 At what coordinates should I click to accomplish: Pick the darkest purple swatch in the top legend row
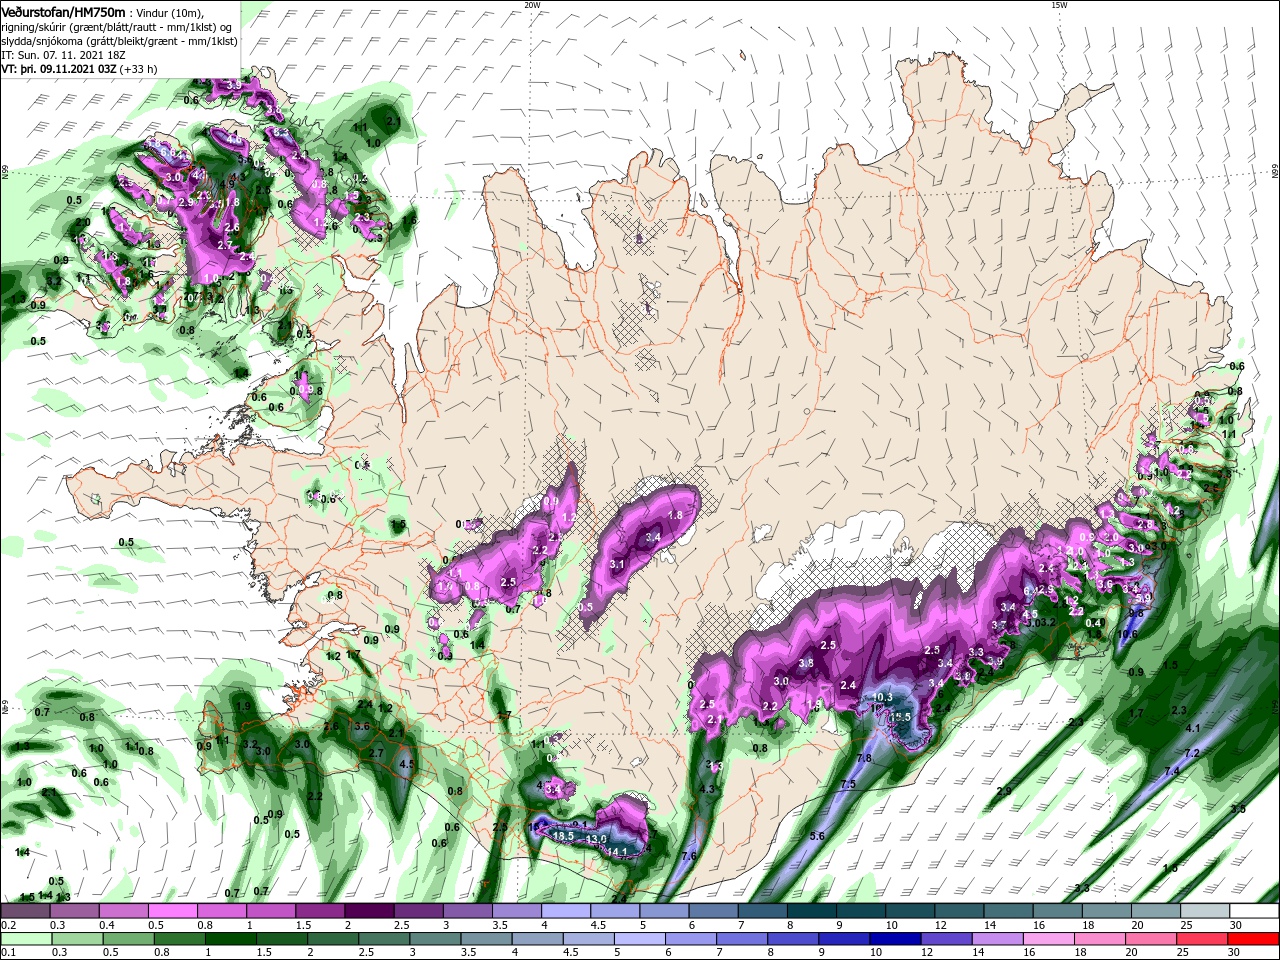(x=368, y=911)
